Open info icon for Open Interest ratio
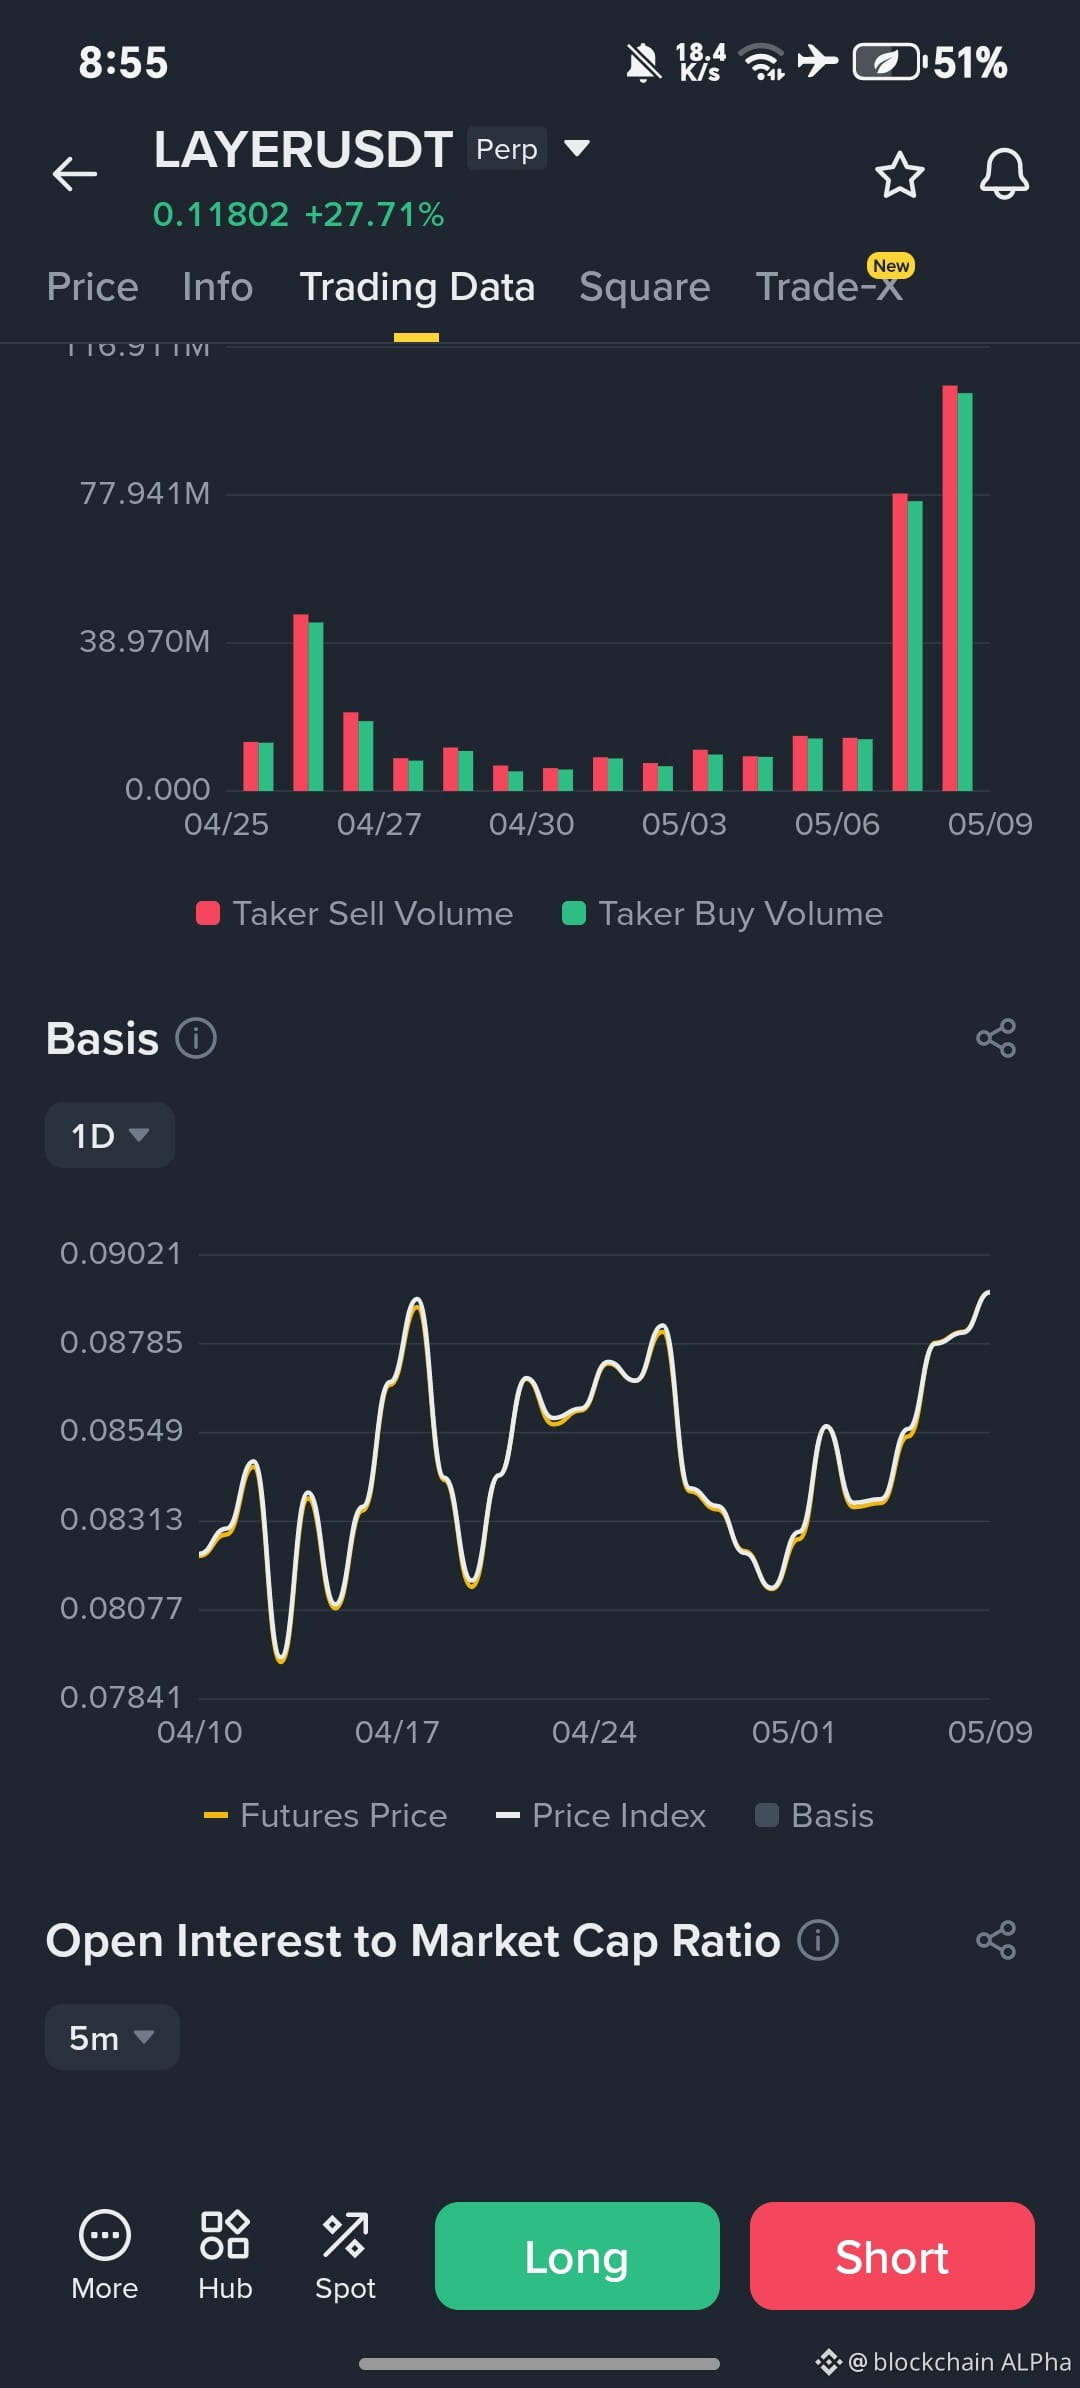1080x2388 pixels. click(818, 1940)
